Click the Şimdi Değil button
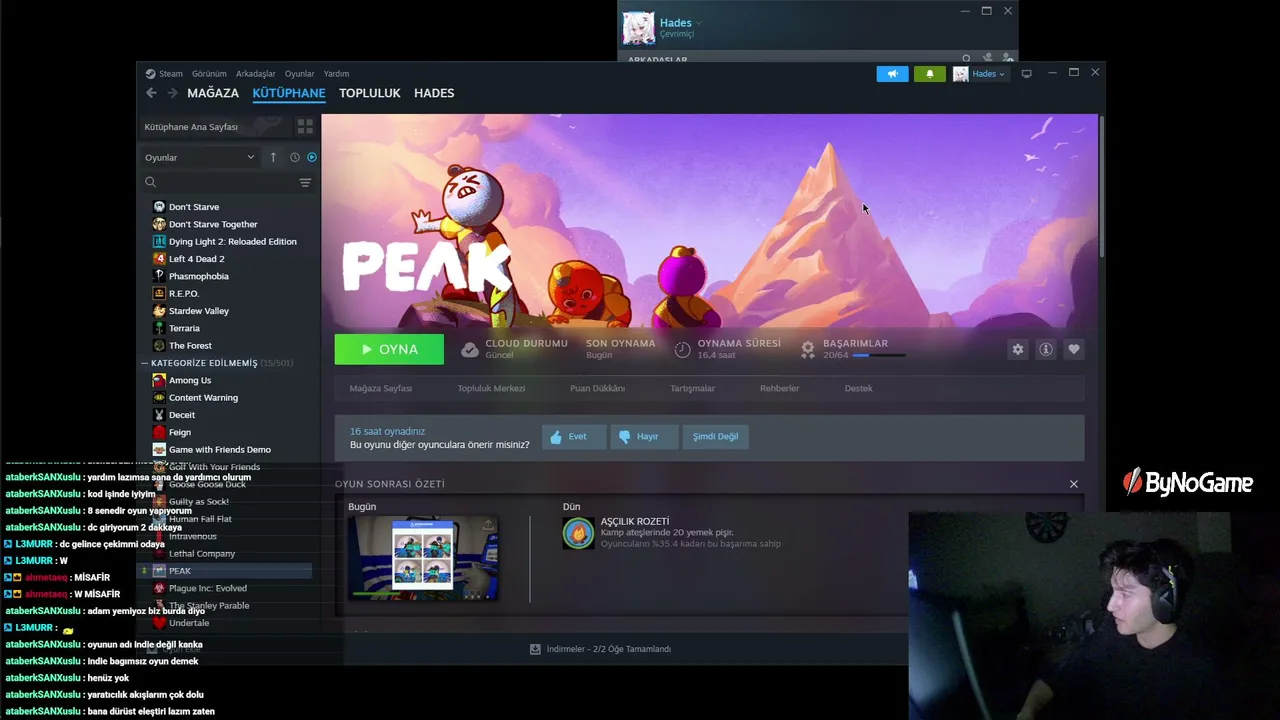 [715, 437]
